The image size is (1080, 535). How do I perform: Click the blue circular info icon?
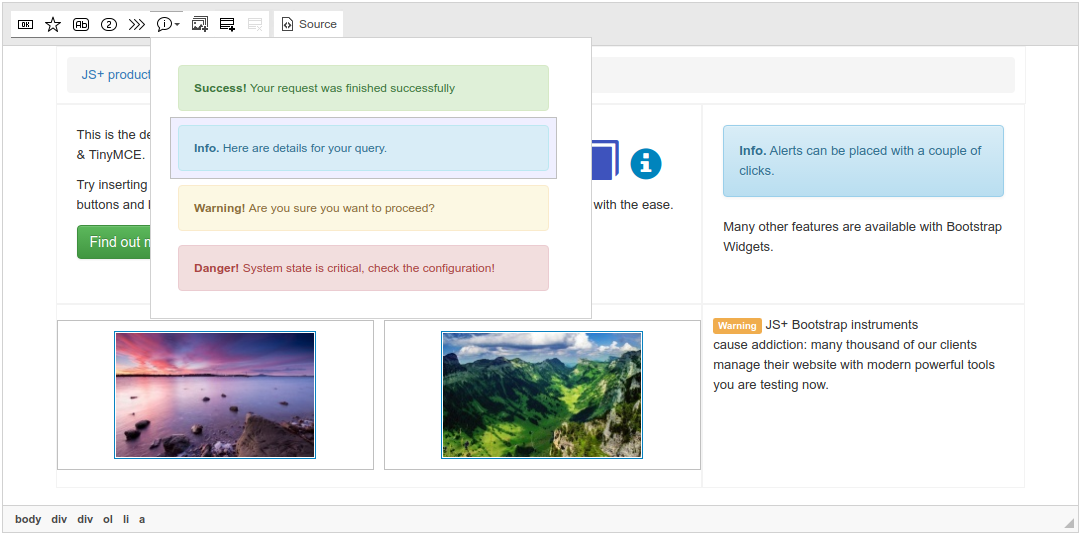tap(646, 163)
